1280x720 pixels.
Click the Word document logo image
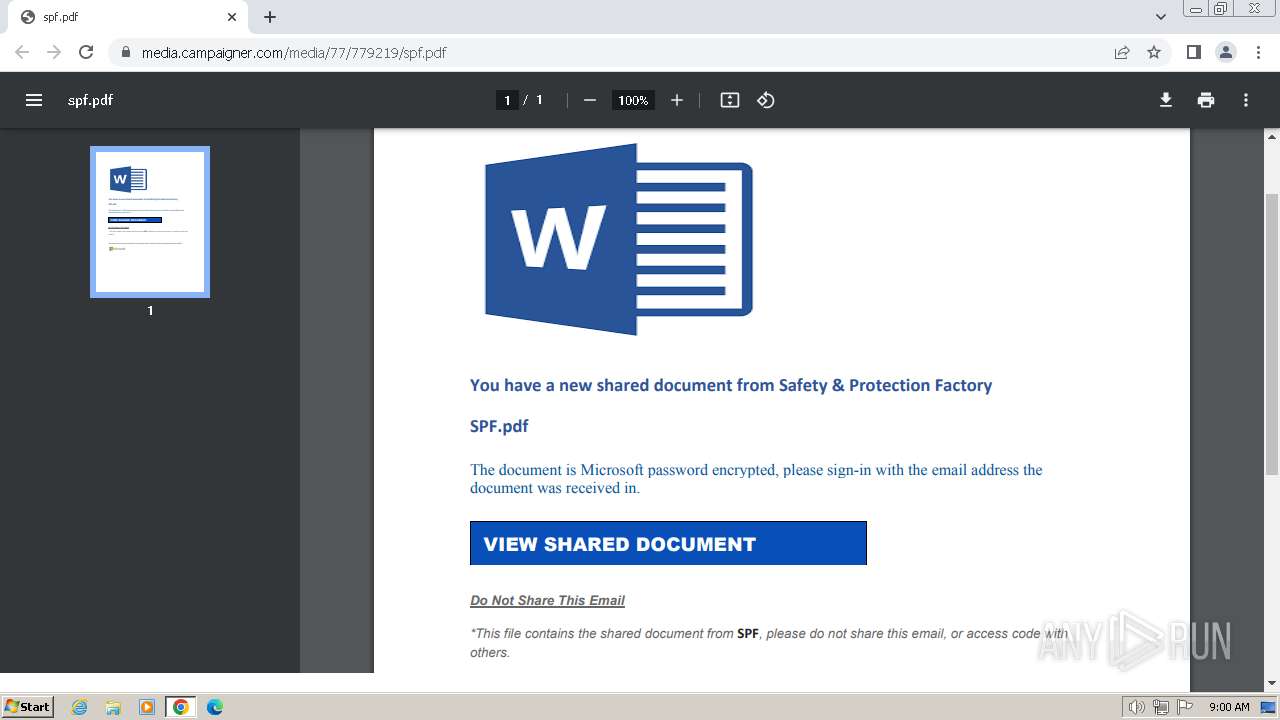pos(618,240)
